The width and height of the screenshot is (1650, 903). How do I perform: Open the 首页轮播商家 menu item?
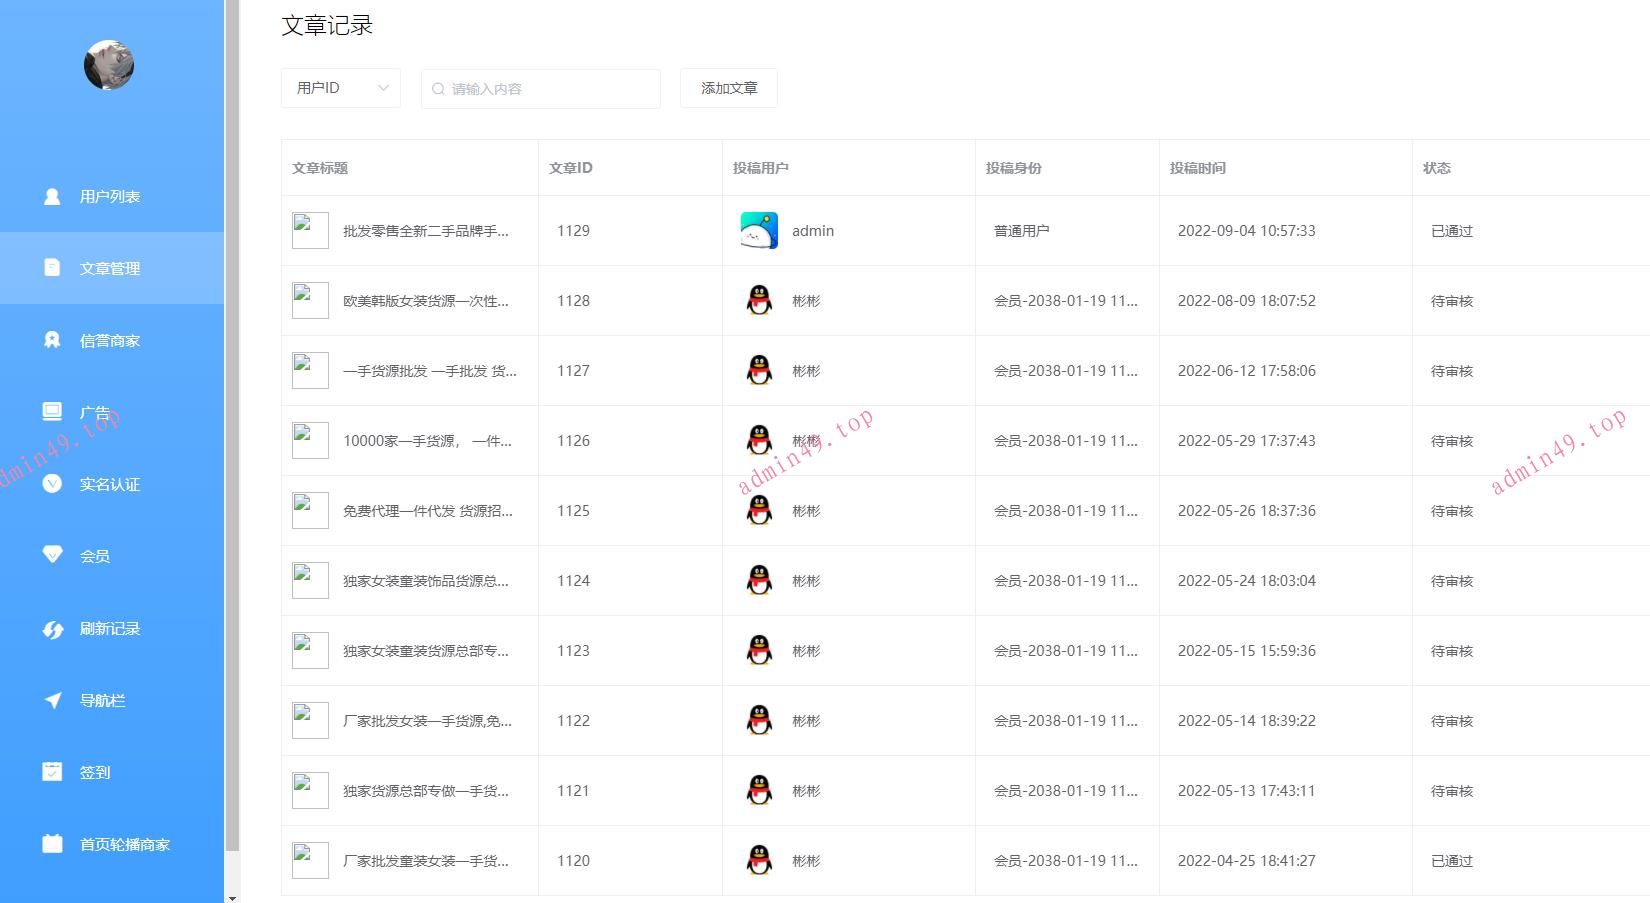(124, 844)
